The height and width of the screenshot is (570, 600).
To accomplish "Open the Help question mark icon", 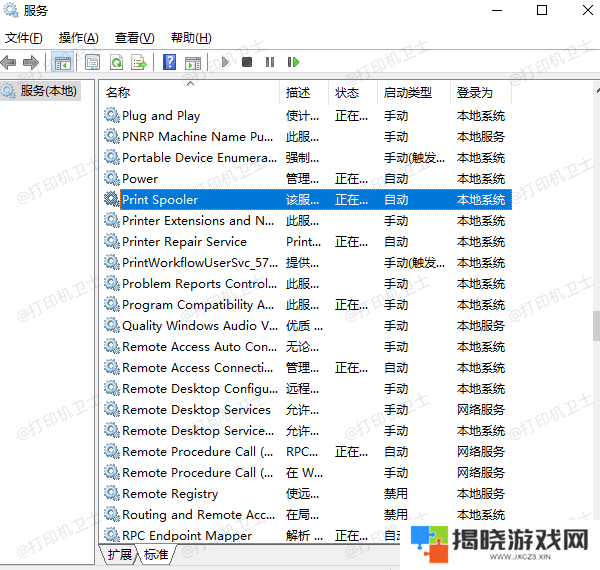I will 170,62.
